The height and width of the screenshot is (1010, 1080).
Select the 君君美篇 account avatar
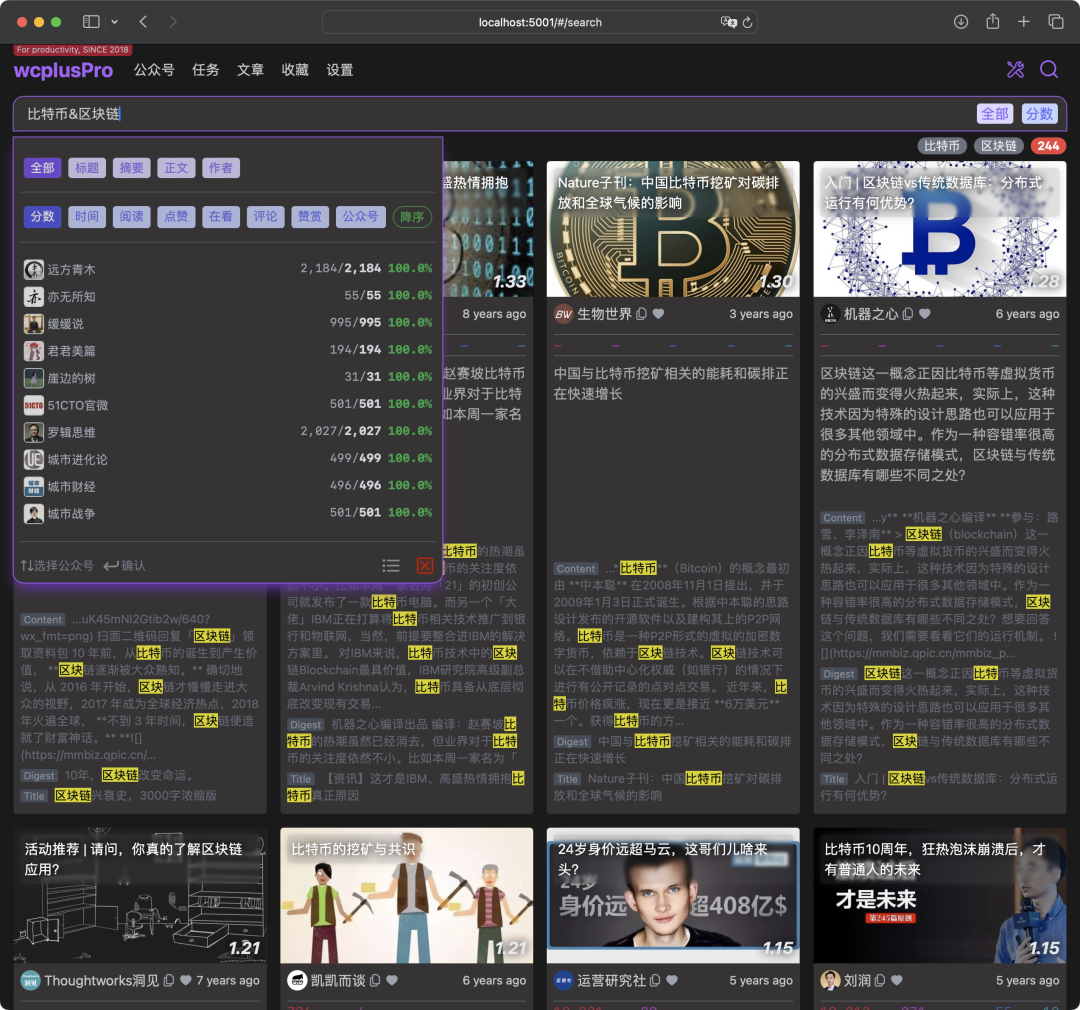[x=34, y=351]
